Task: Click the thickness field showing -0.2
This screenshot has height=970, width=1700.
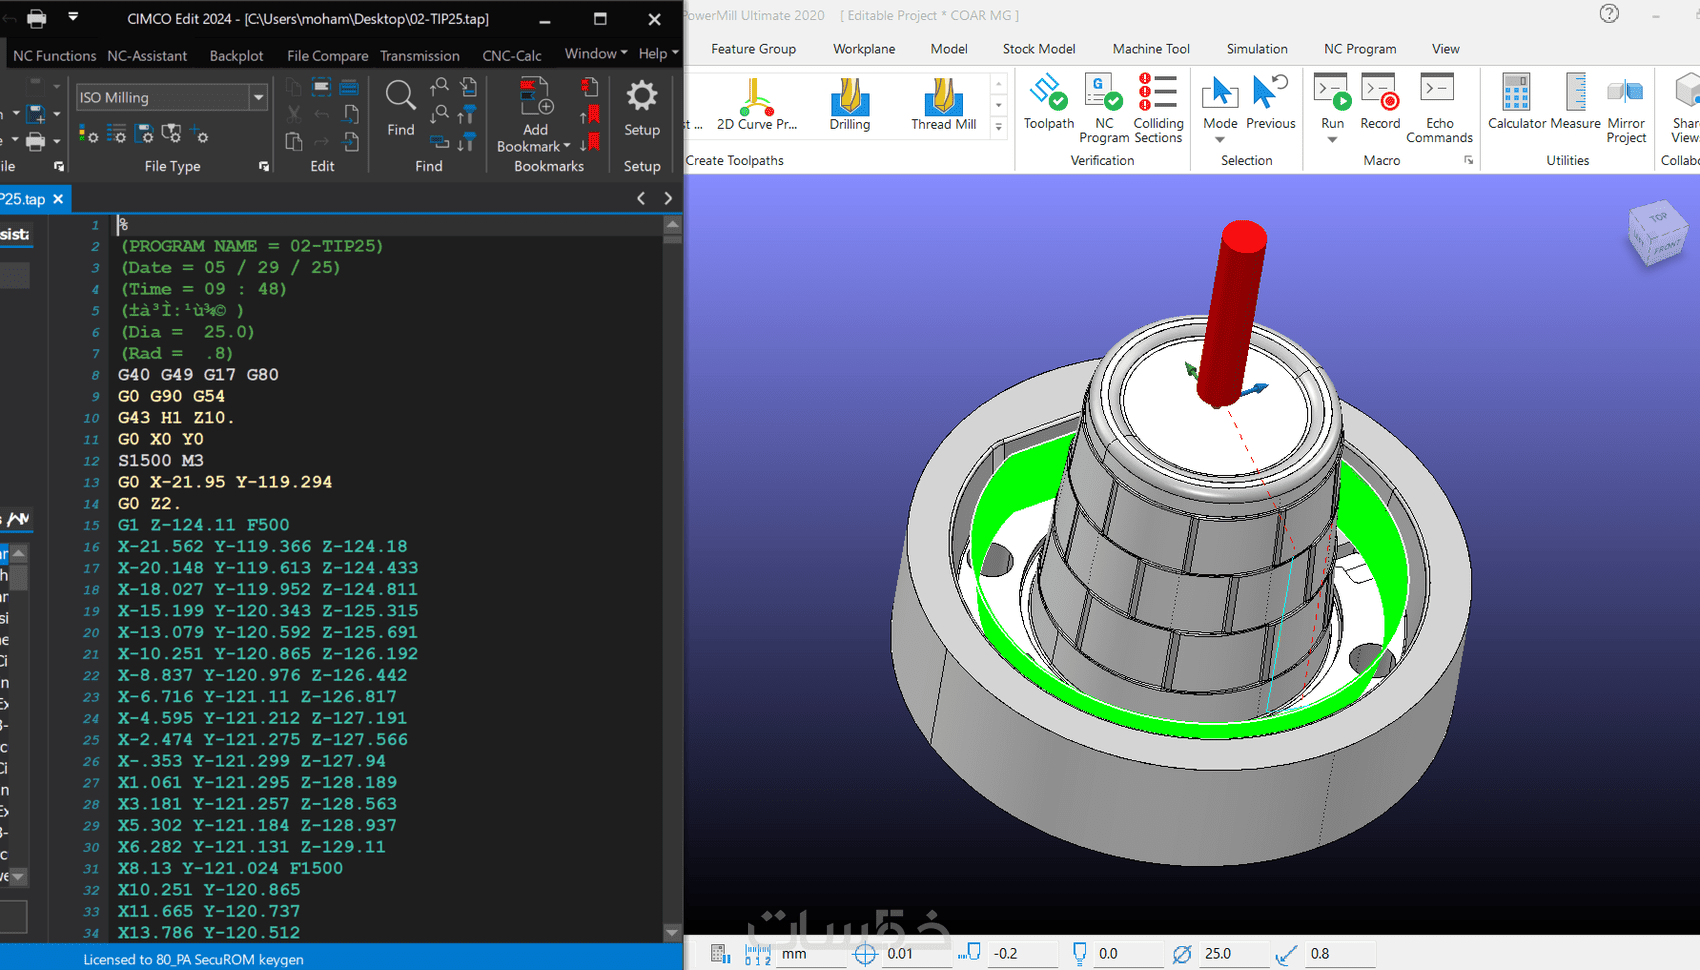Action: coord(1021,954)
